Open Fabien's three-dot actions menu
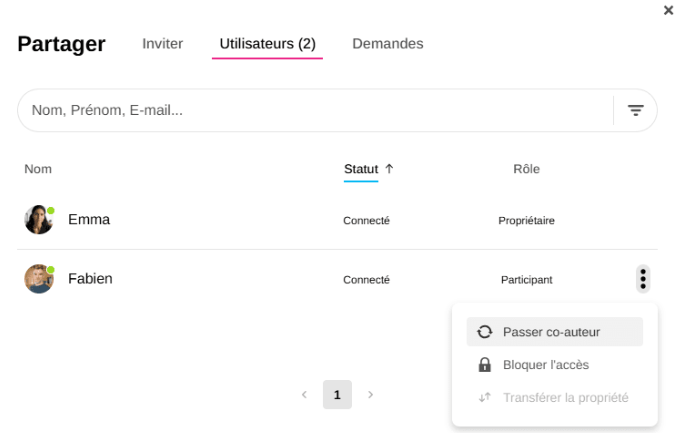Image resolution: width=676 pixels, height=434 pixels. pyautogui.click(x=643, y=279)
